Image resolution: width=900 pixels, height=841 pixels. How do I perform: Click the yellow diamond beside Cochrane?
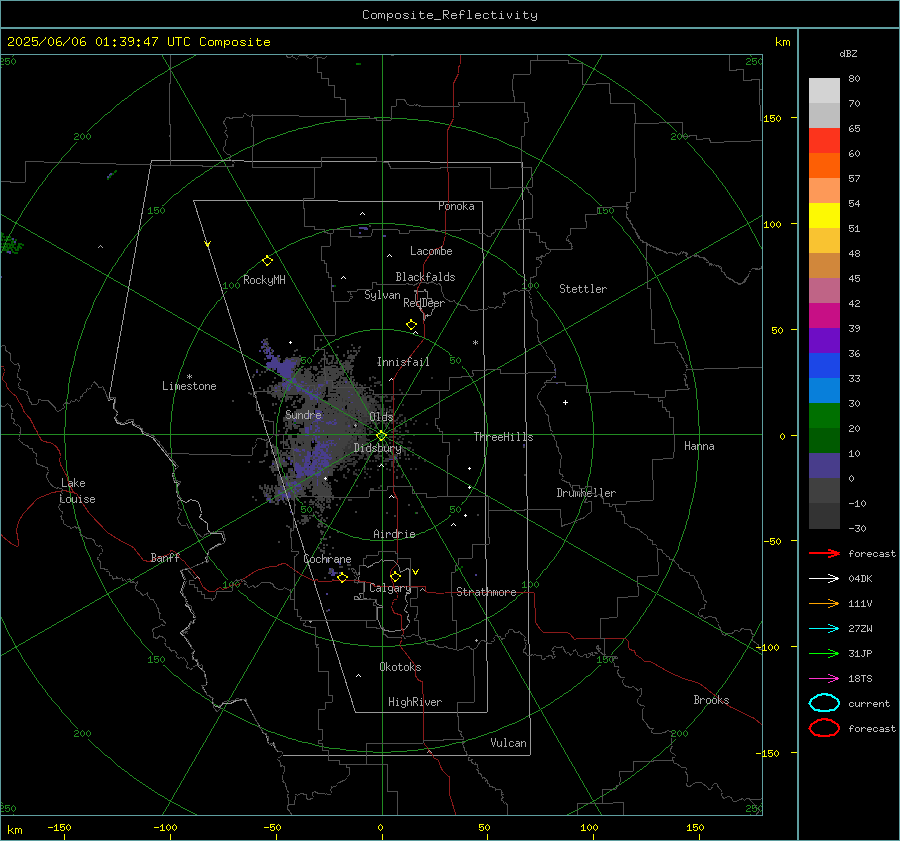coord(342,578)
